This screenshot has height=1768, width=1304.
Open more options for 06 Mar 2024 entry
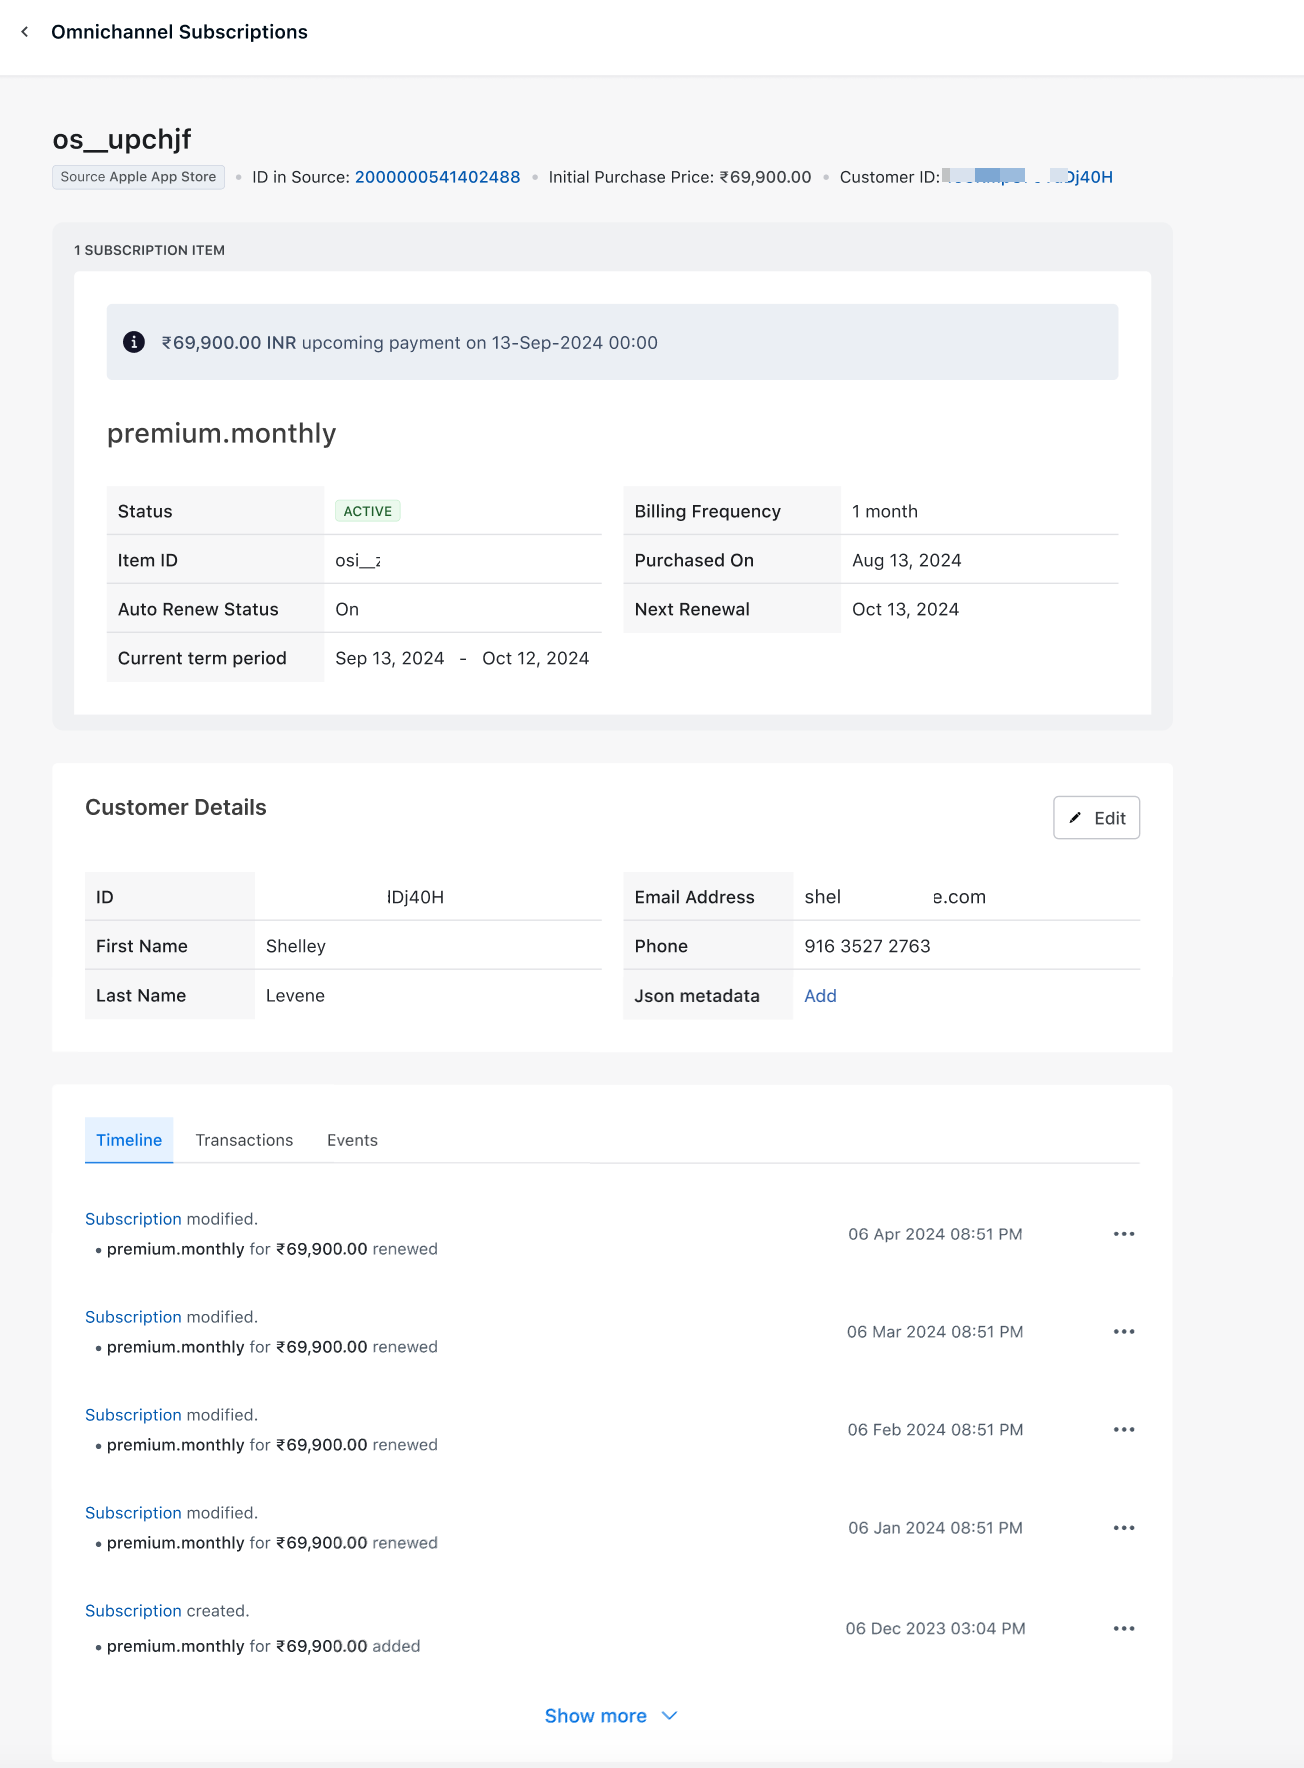coord(1124,1332)
